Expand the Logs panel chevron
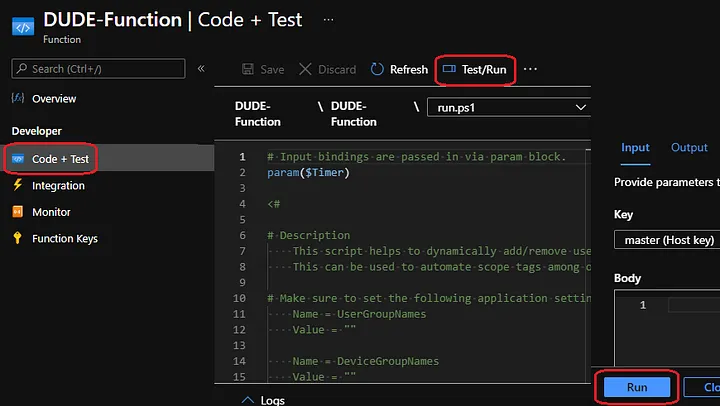Screen dimensions: 720x406 [247, 400]
